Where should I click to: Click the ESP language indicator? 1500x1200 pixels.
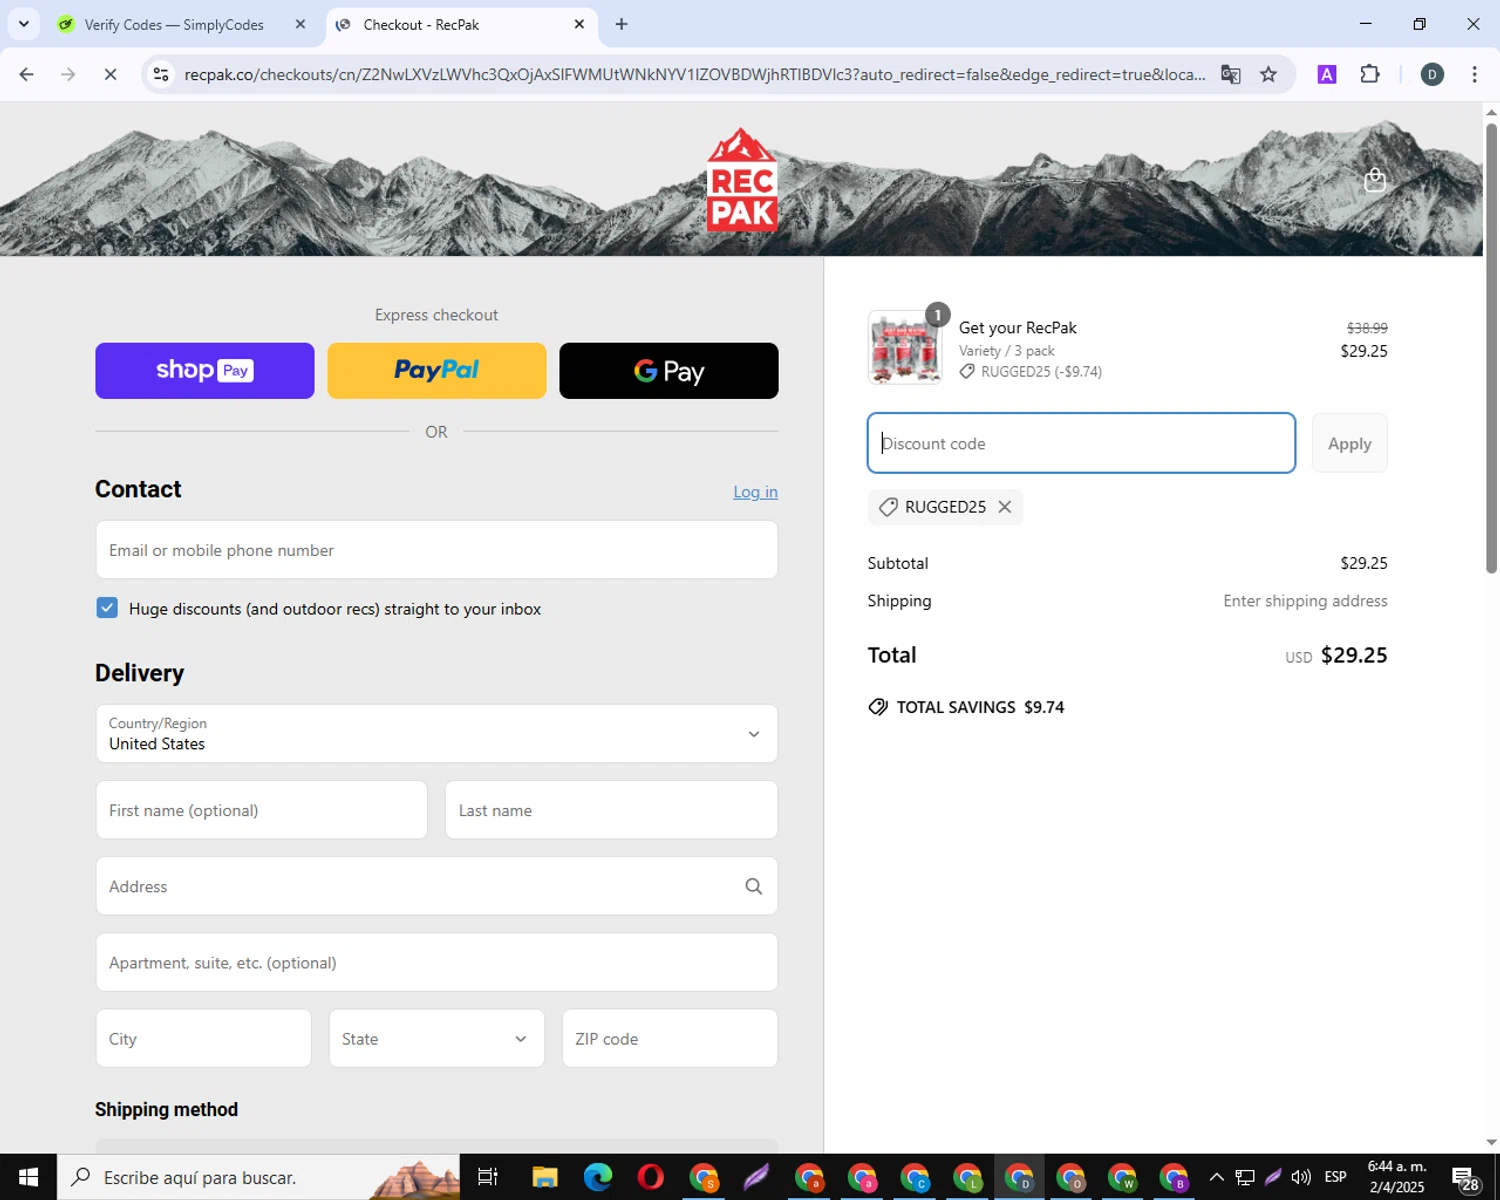(x=1335, y=1177)
